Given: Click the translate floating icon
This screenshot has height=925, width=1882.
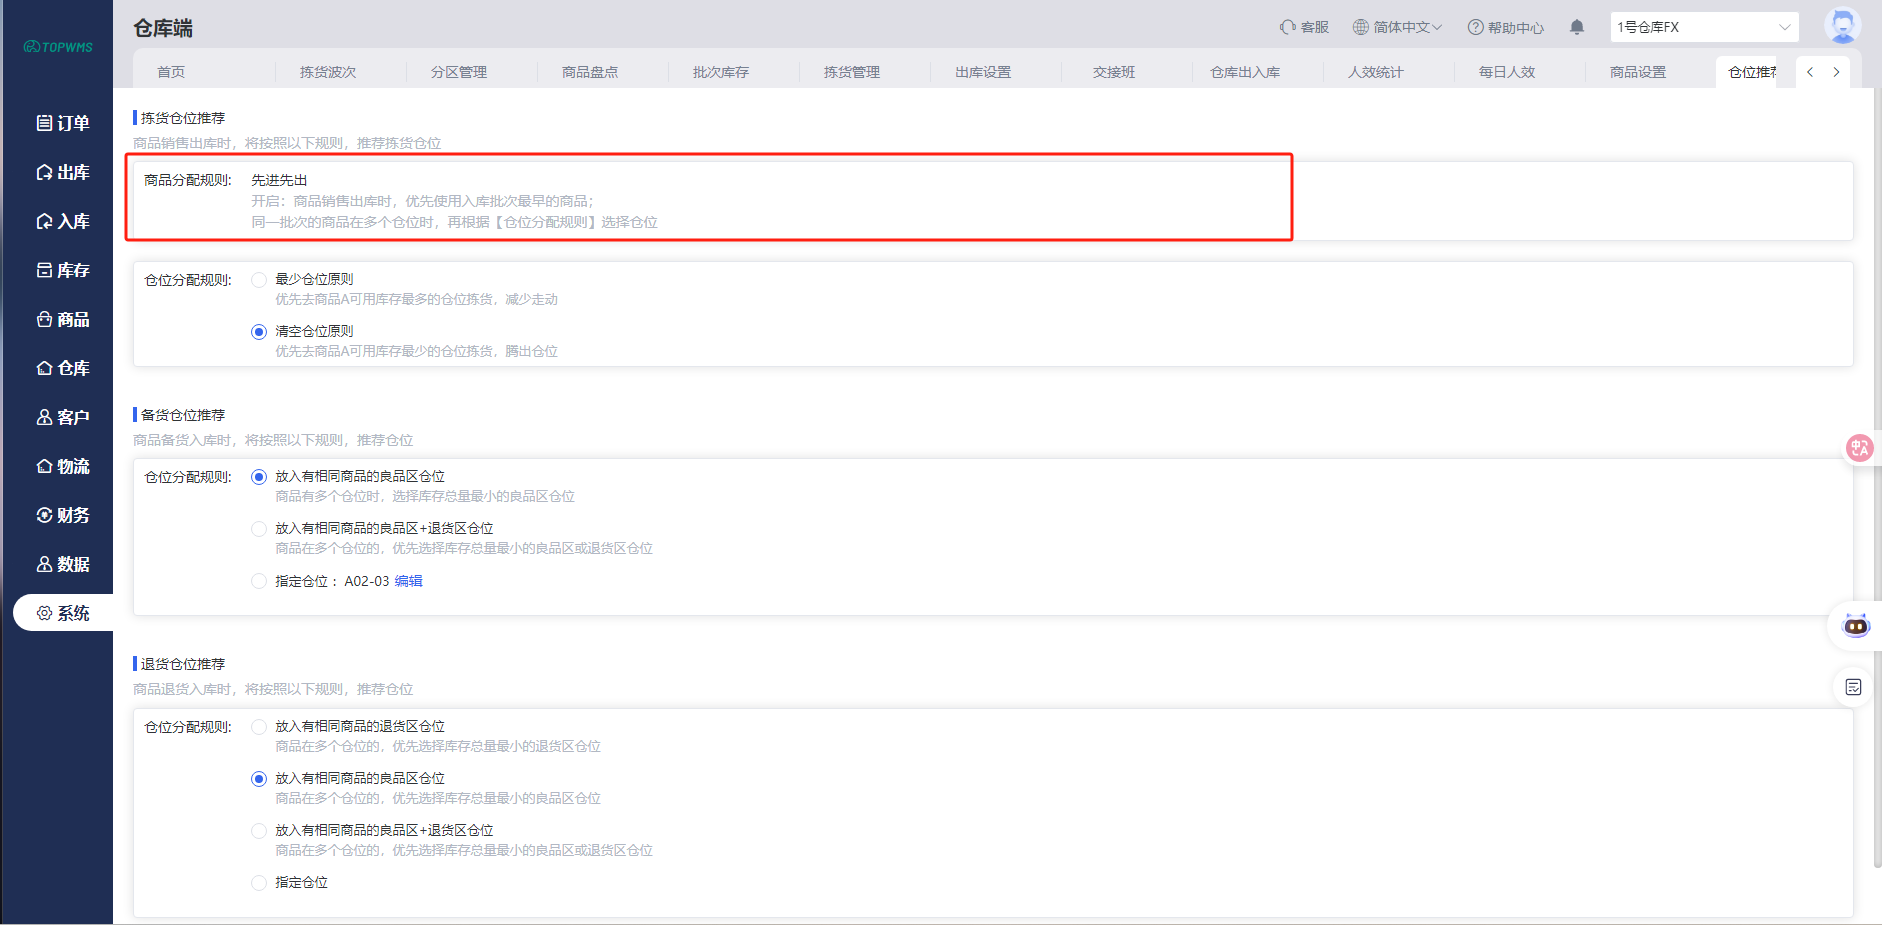Looking at the screenshot, I should [1859, 448].
